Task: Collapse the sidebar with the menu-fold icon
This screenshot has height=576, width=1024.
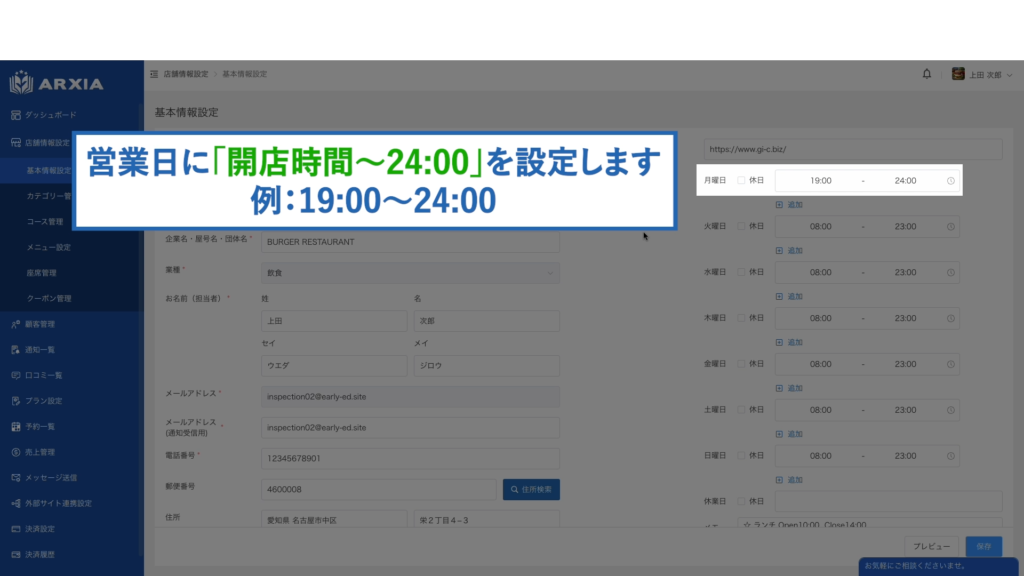Action: (154, 74)
